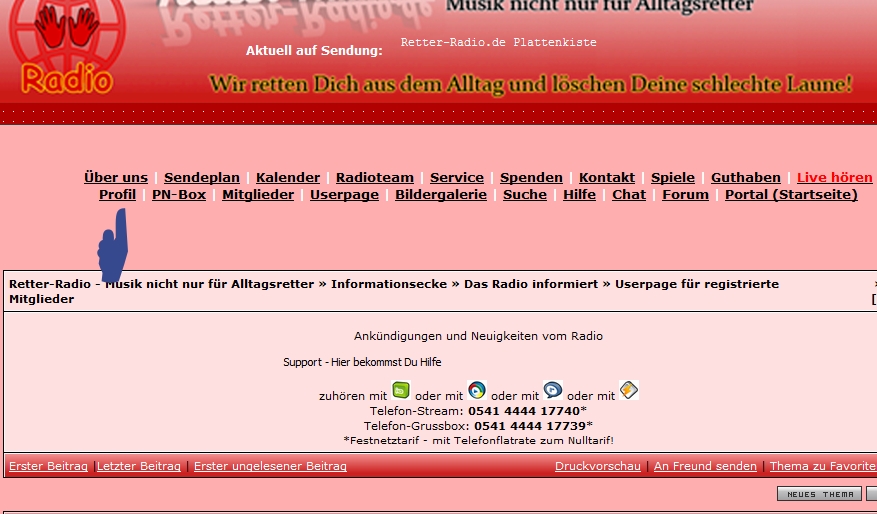Open the Chat page
This screenshot has width=877, height=514.
[x=629, y=194]
